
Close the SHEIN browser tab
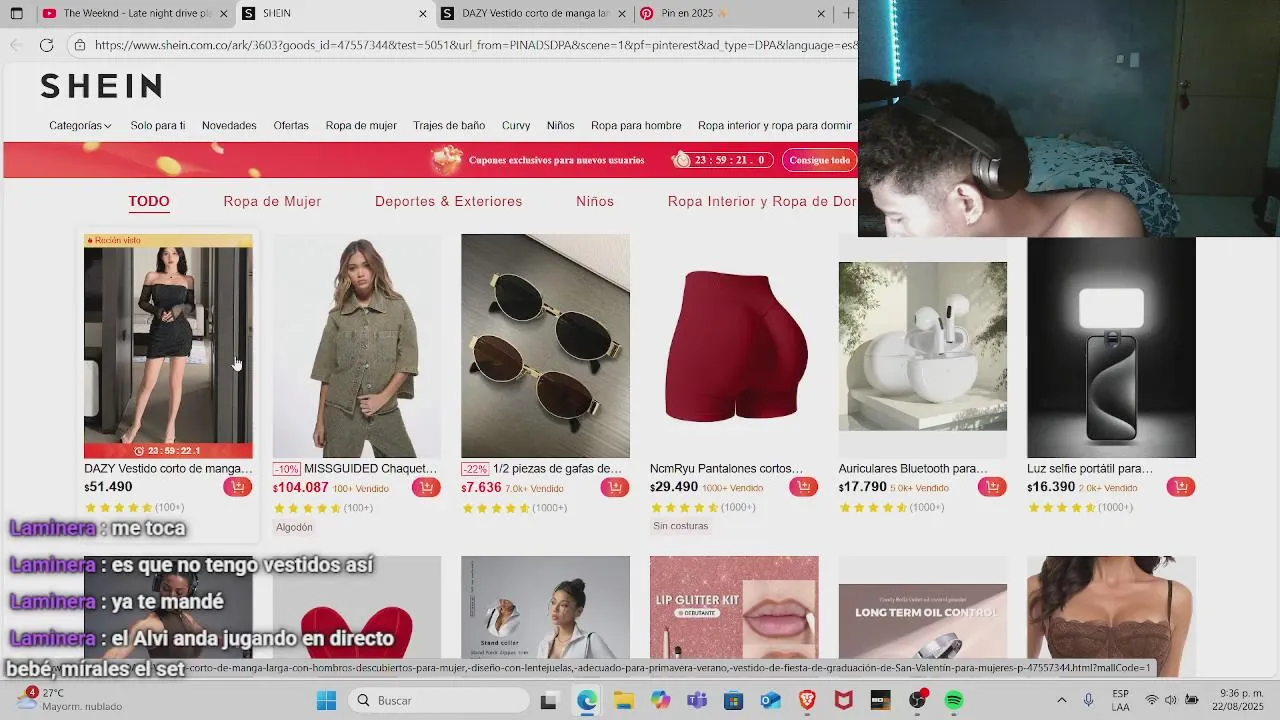point(422,13)
